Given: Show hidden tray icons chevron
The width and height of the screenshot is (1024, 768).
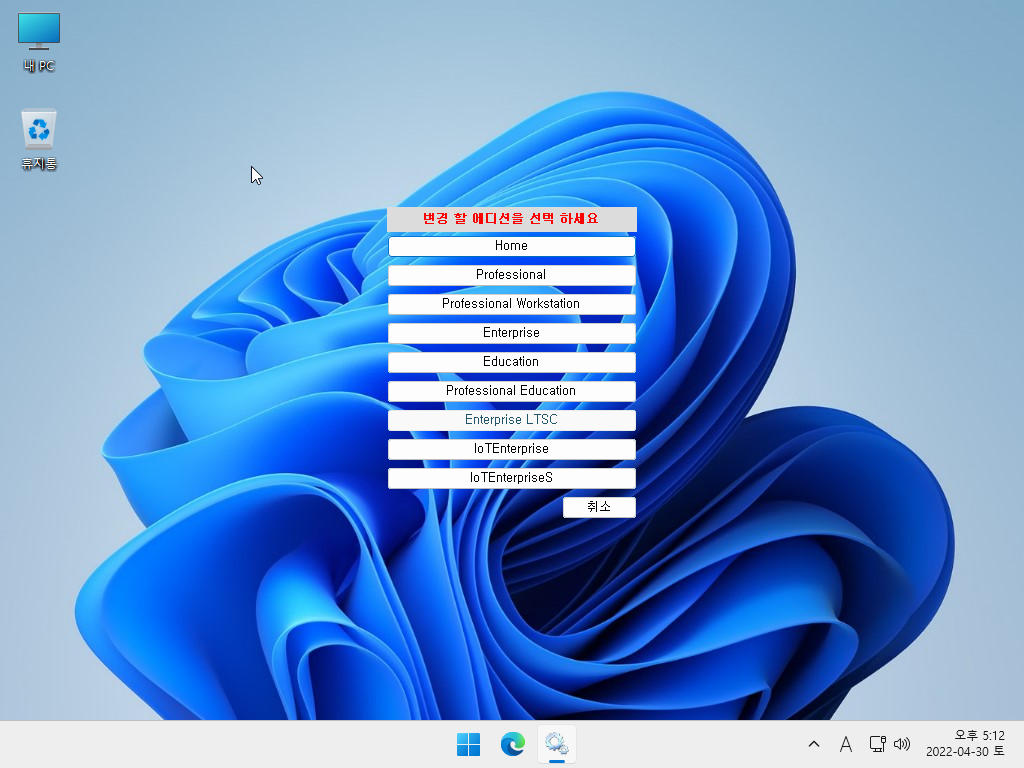Looking at the screenshot, I should [814, 744].
